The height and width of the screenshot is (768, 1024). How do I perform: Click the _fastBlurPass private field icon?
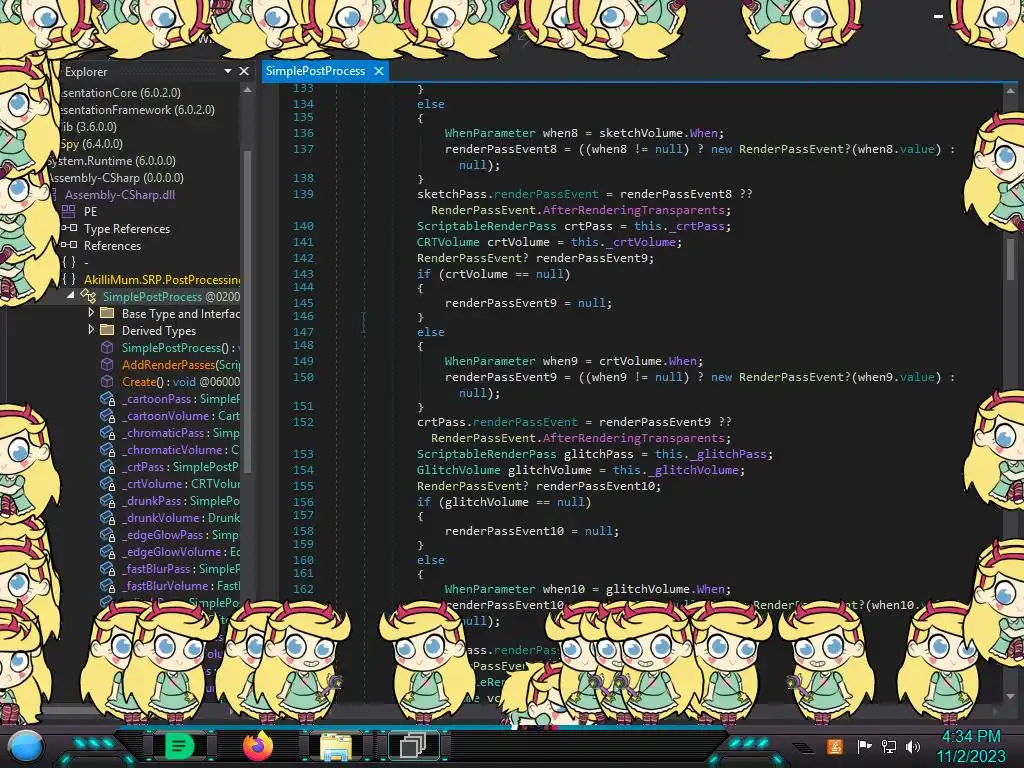107,568
